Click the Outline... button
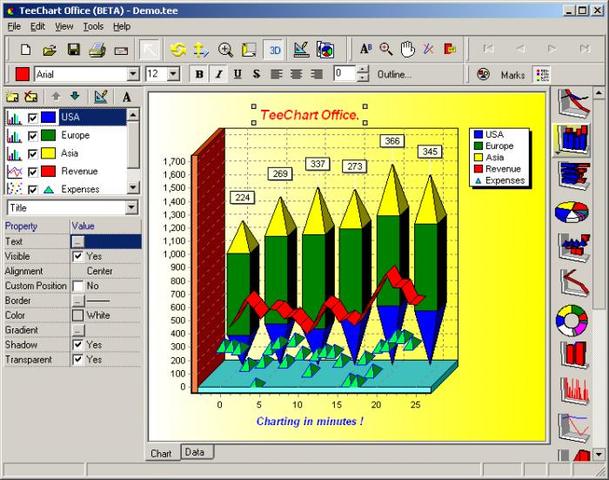Image resolution: width=609 pixels, height=480 pixels. 394,74
